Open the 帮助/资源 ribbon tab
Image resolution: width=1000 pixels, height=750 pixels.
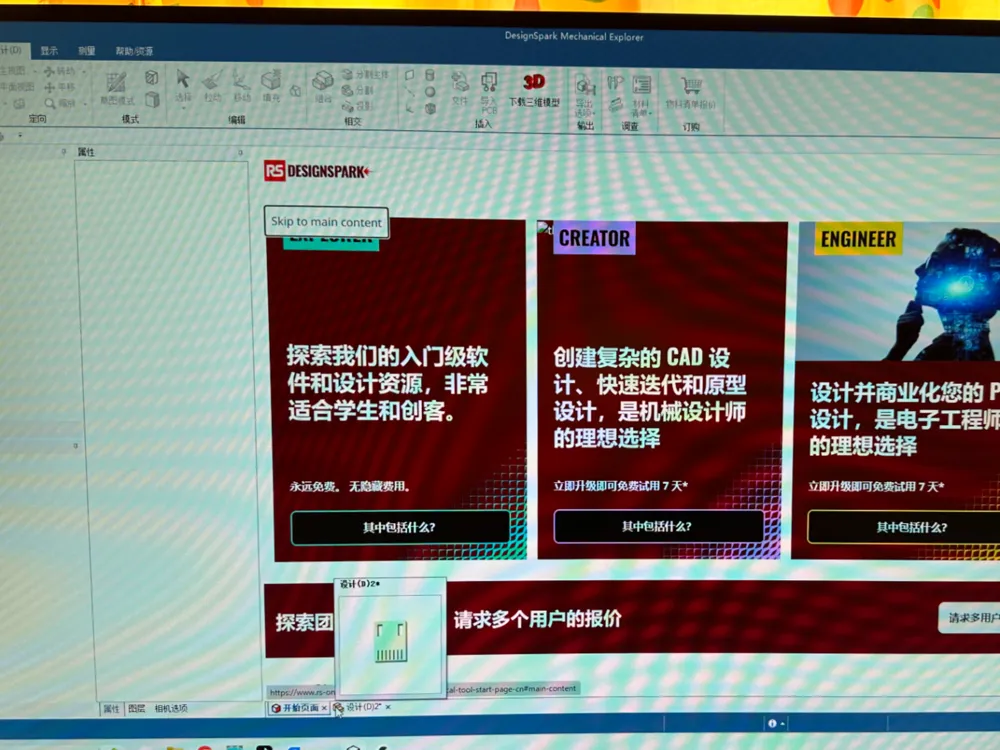[134, 51]
